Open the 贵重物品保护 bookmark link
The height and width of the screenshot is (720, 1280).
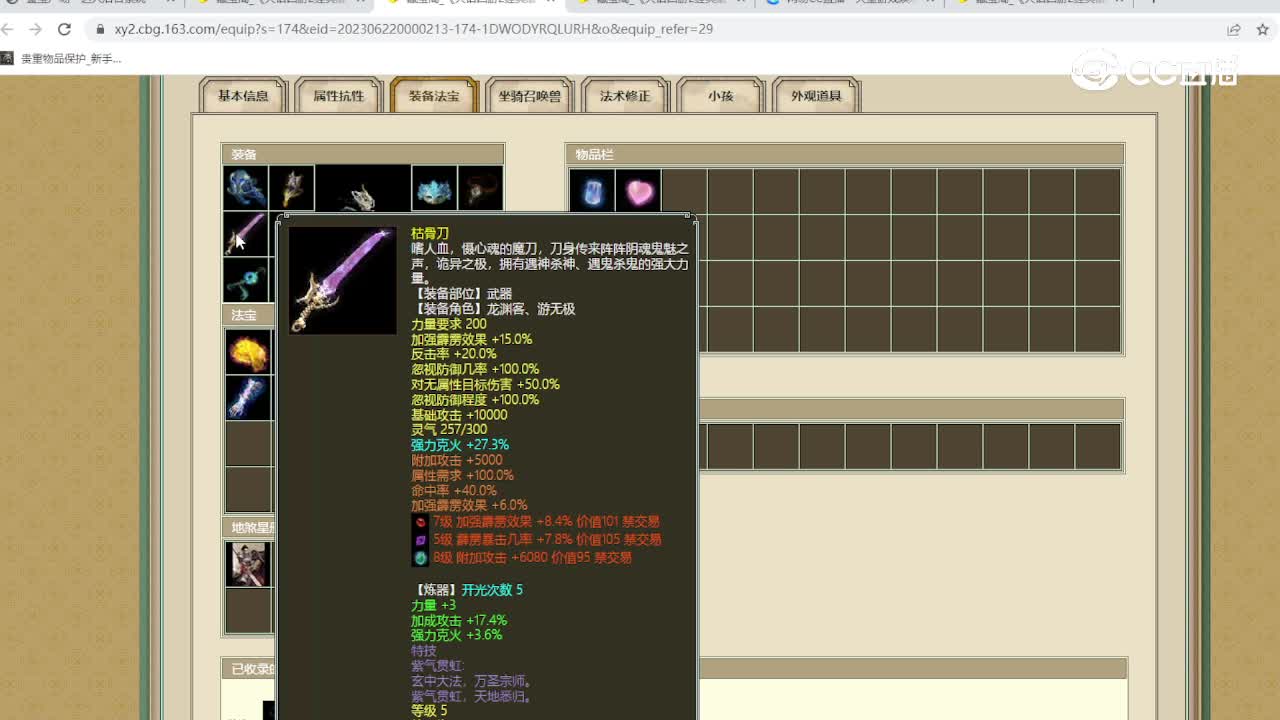[61, 59]
